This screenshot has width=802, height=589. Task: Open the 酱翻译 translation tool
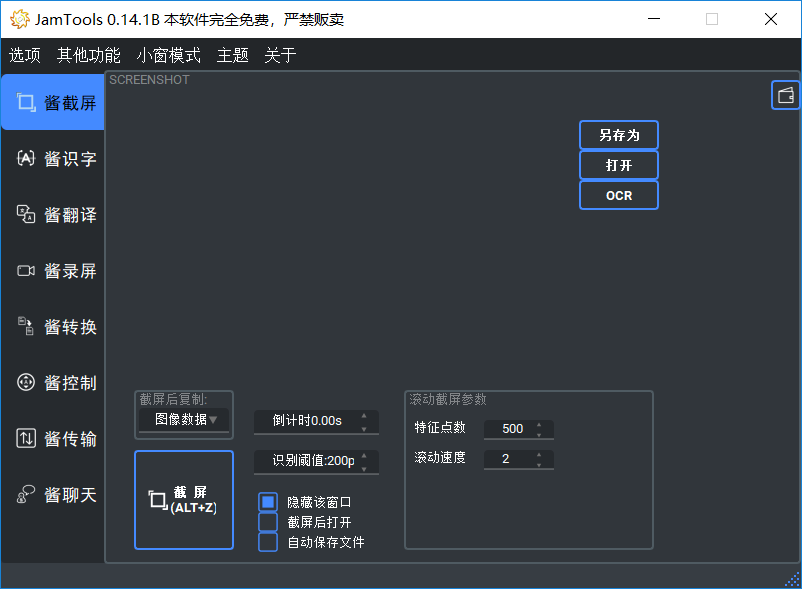[x=55, y=214]
